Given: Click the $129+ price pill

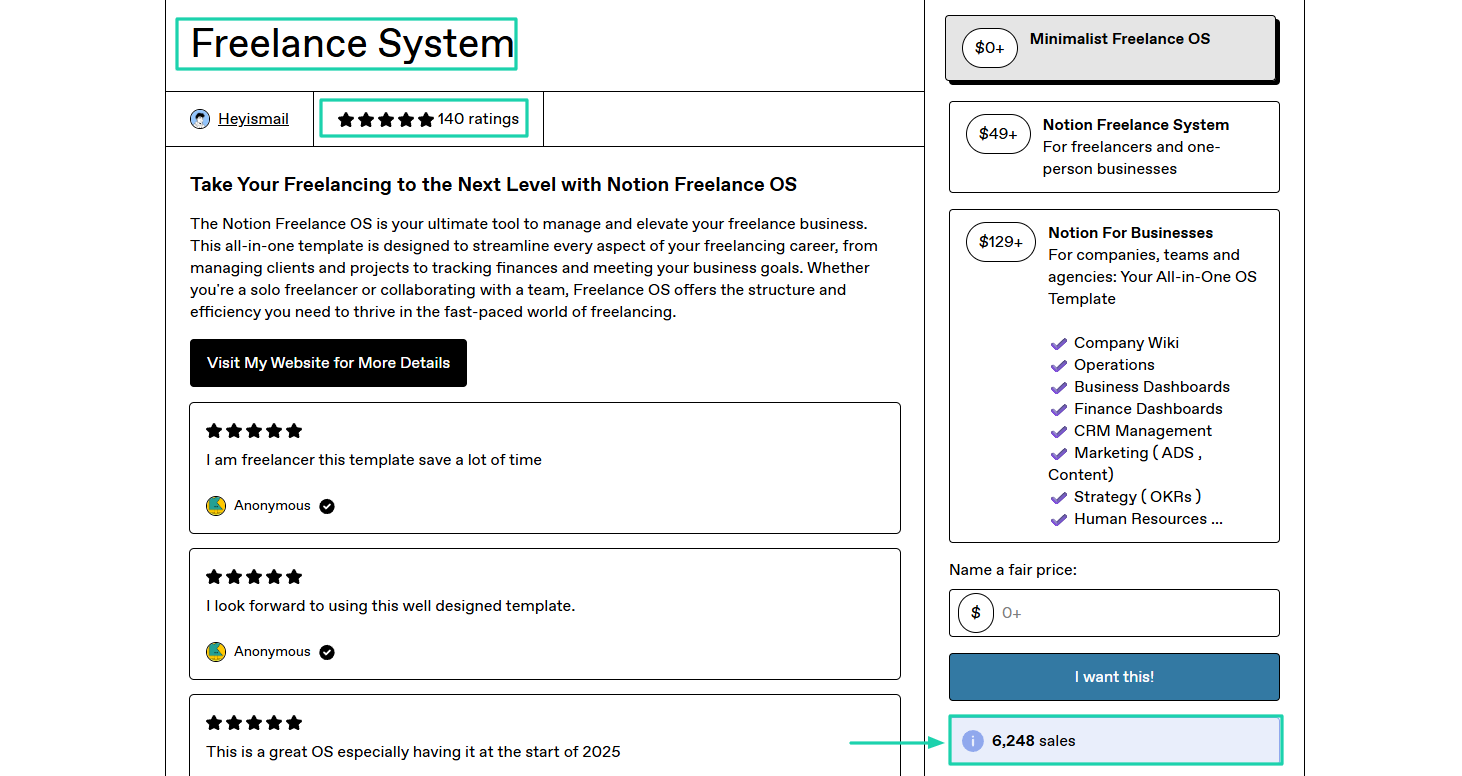Looking at the screenshot, I should (1001, 242).
